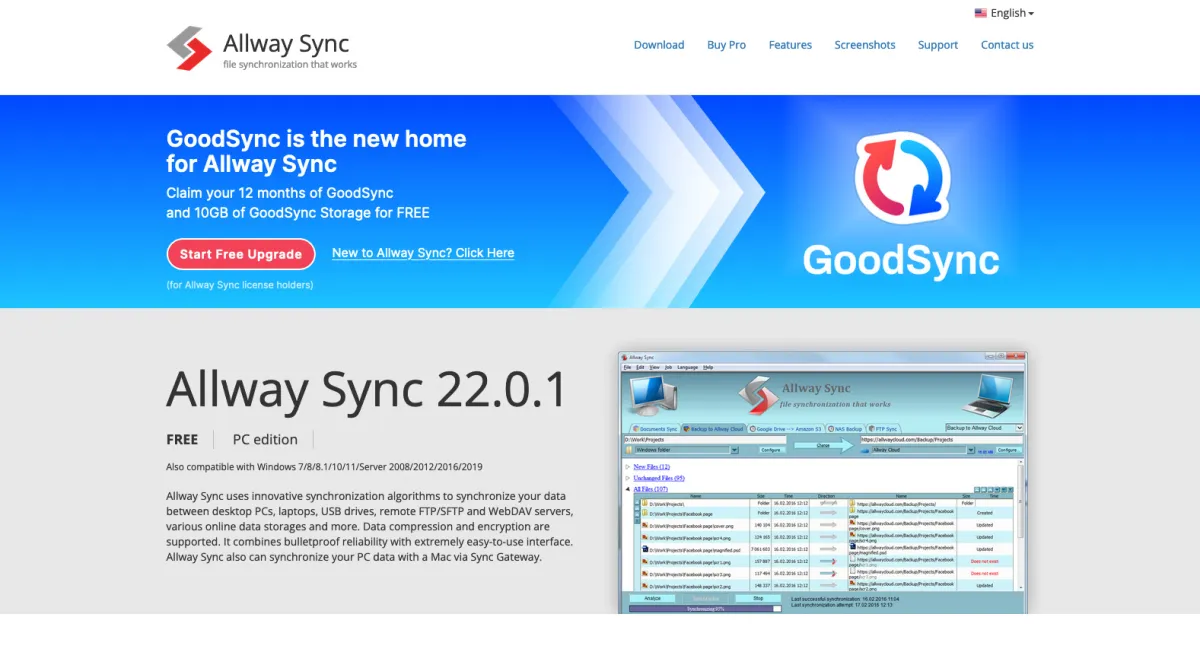The width and height of the screenshot is (1200, 665).
Task: Click the 'Allway Sync 22.0.1' heading
Action: pos(366,389)
